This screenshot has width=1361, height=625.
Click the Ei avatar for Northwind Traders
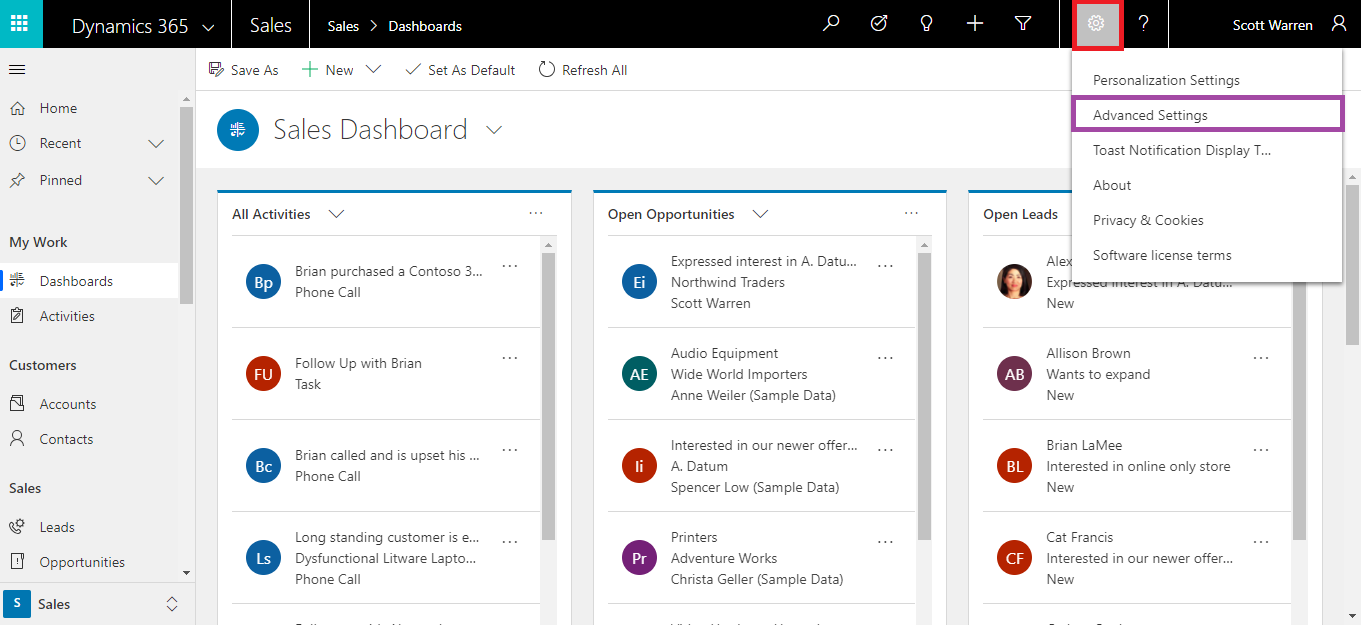pyautogui.click(x=639, y=283)
